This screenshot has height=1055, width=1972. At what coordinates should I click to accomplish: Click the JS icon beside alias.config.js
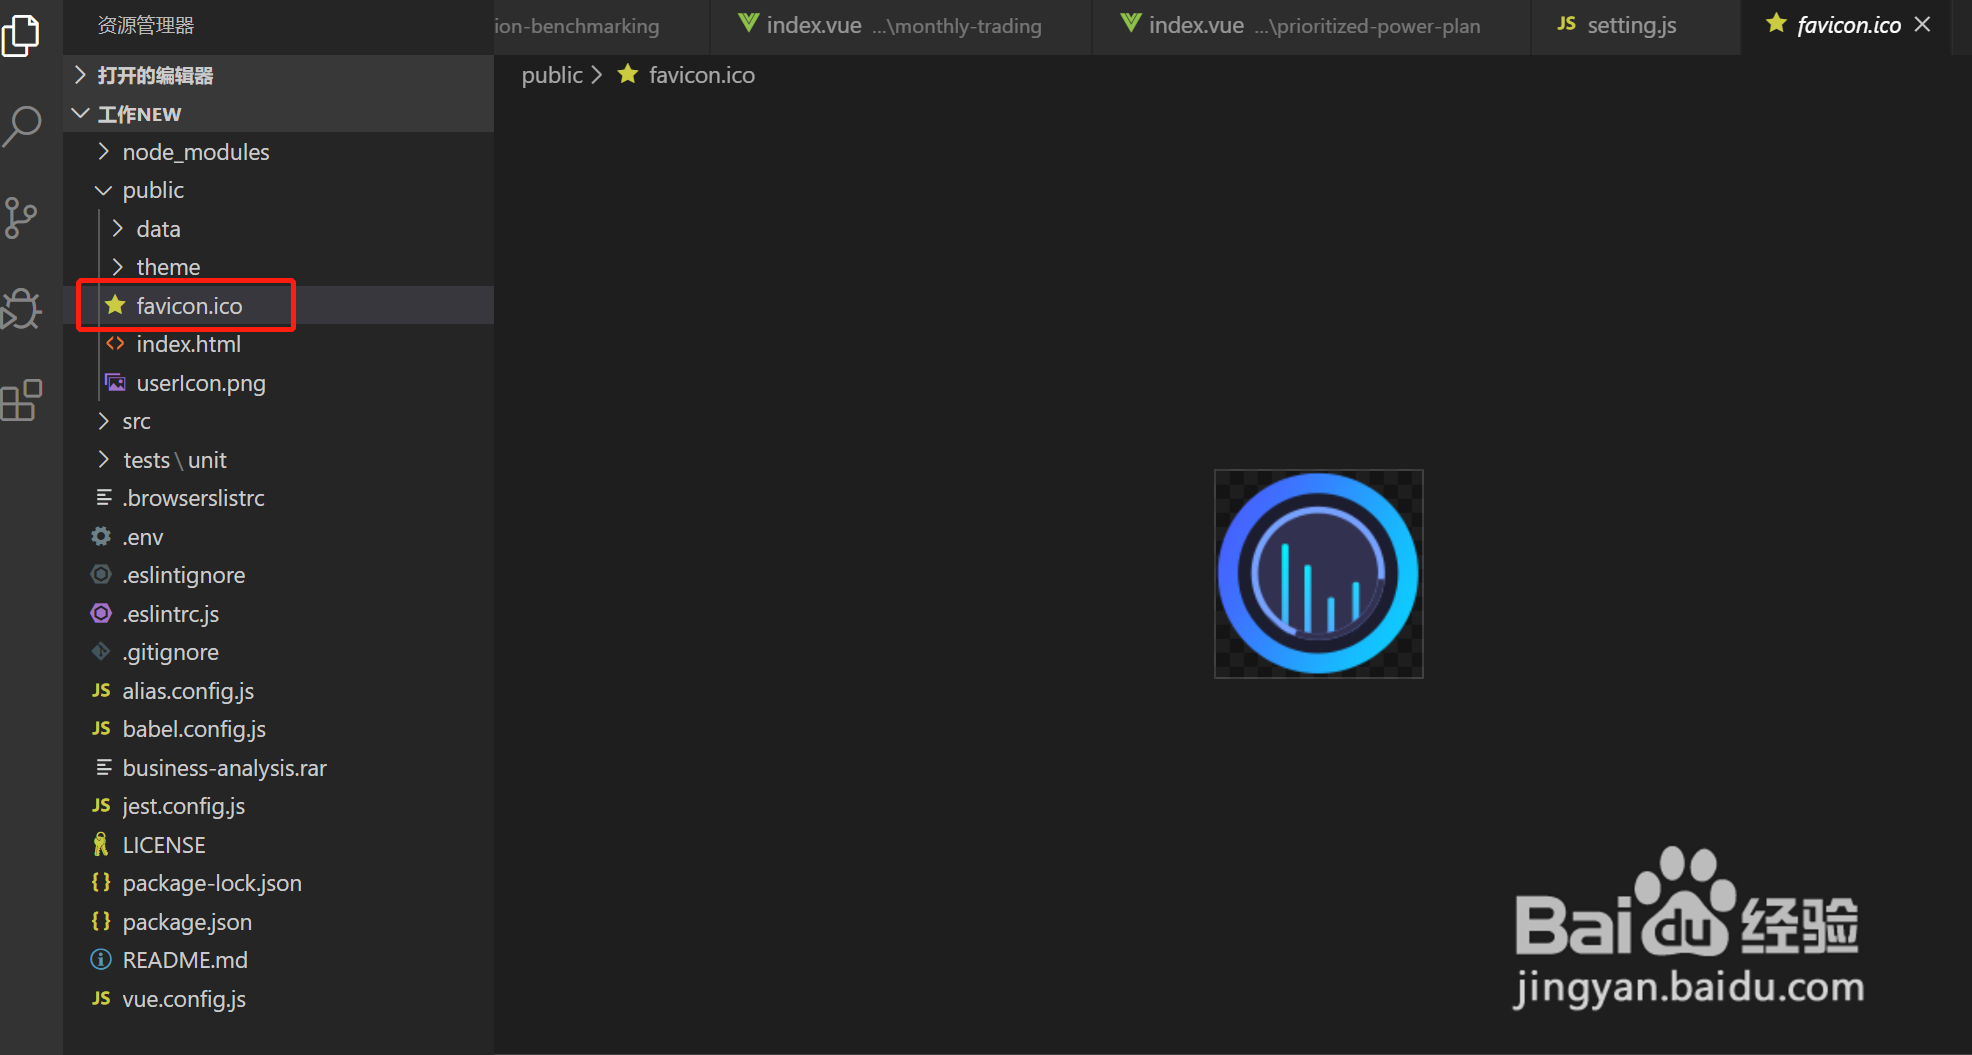tap(101, 691)
